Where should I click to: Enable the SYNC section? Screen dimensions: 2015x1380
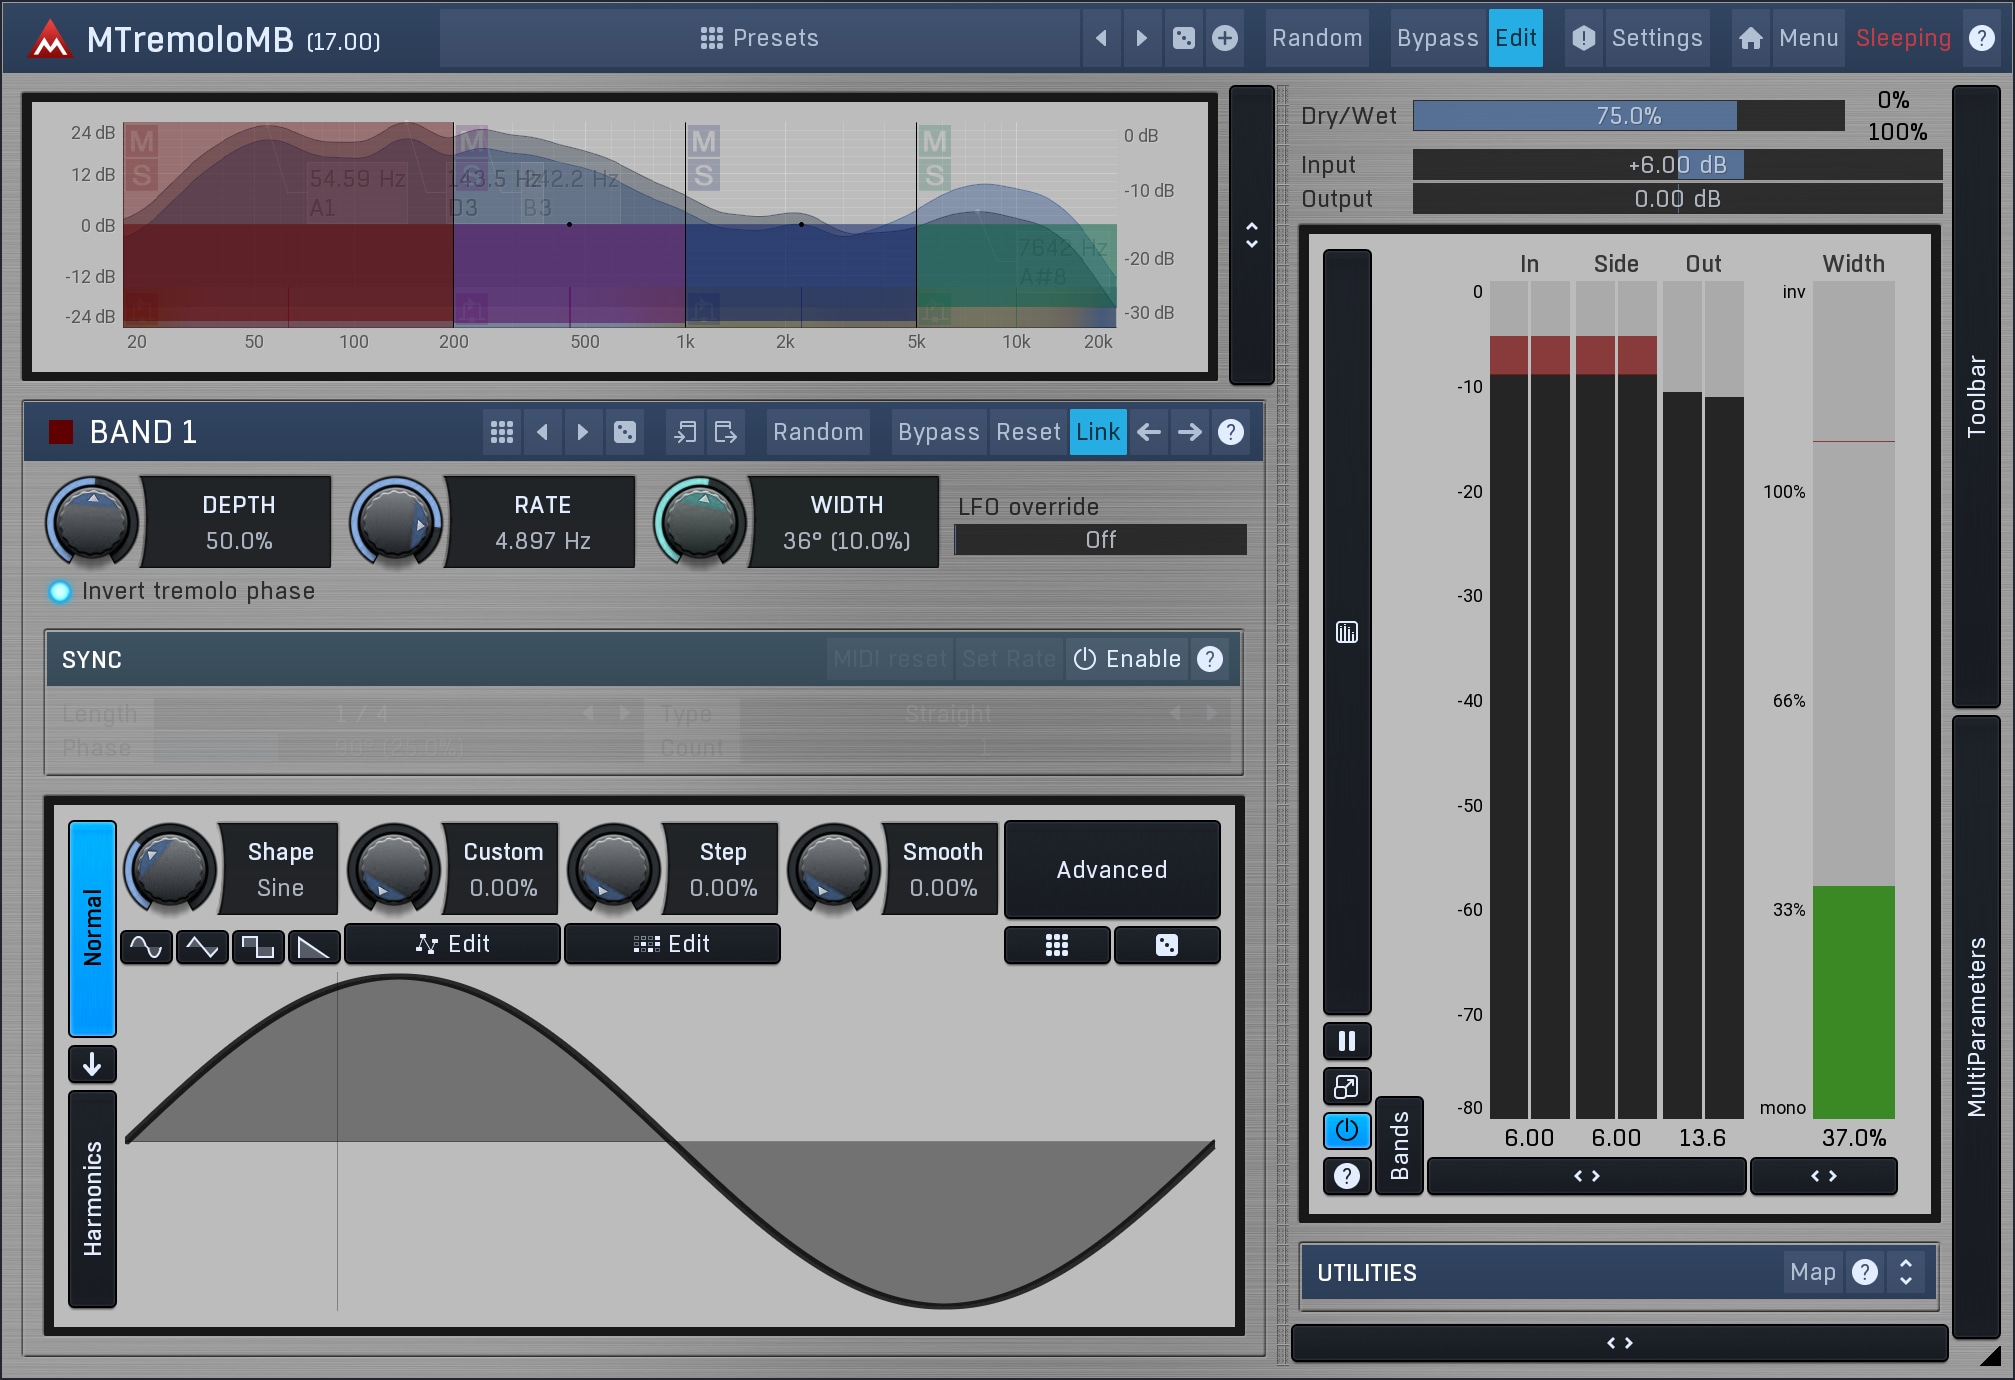pyautogui.click(x=1128, y=659)
